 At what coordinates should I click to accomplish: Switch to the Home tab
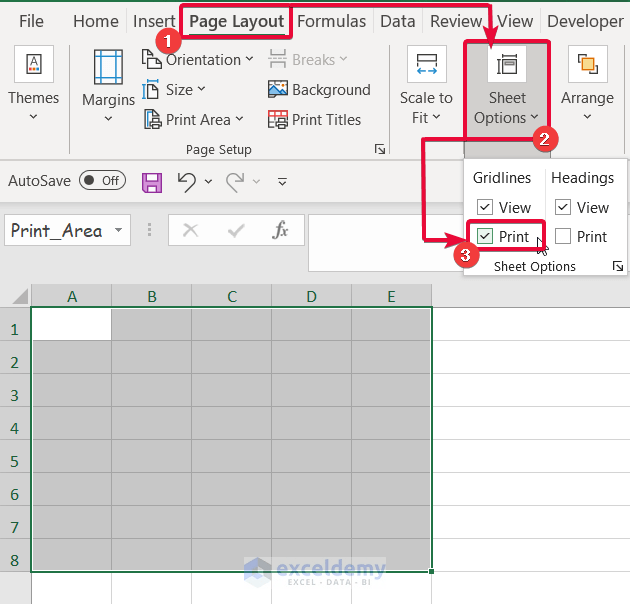coord(96,21)
